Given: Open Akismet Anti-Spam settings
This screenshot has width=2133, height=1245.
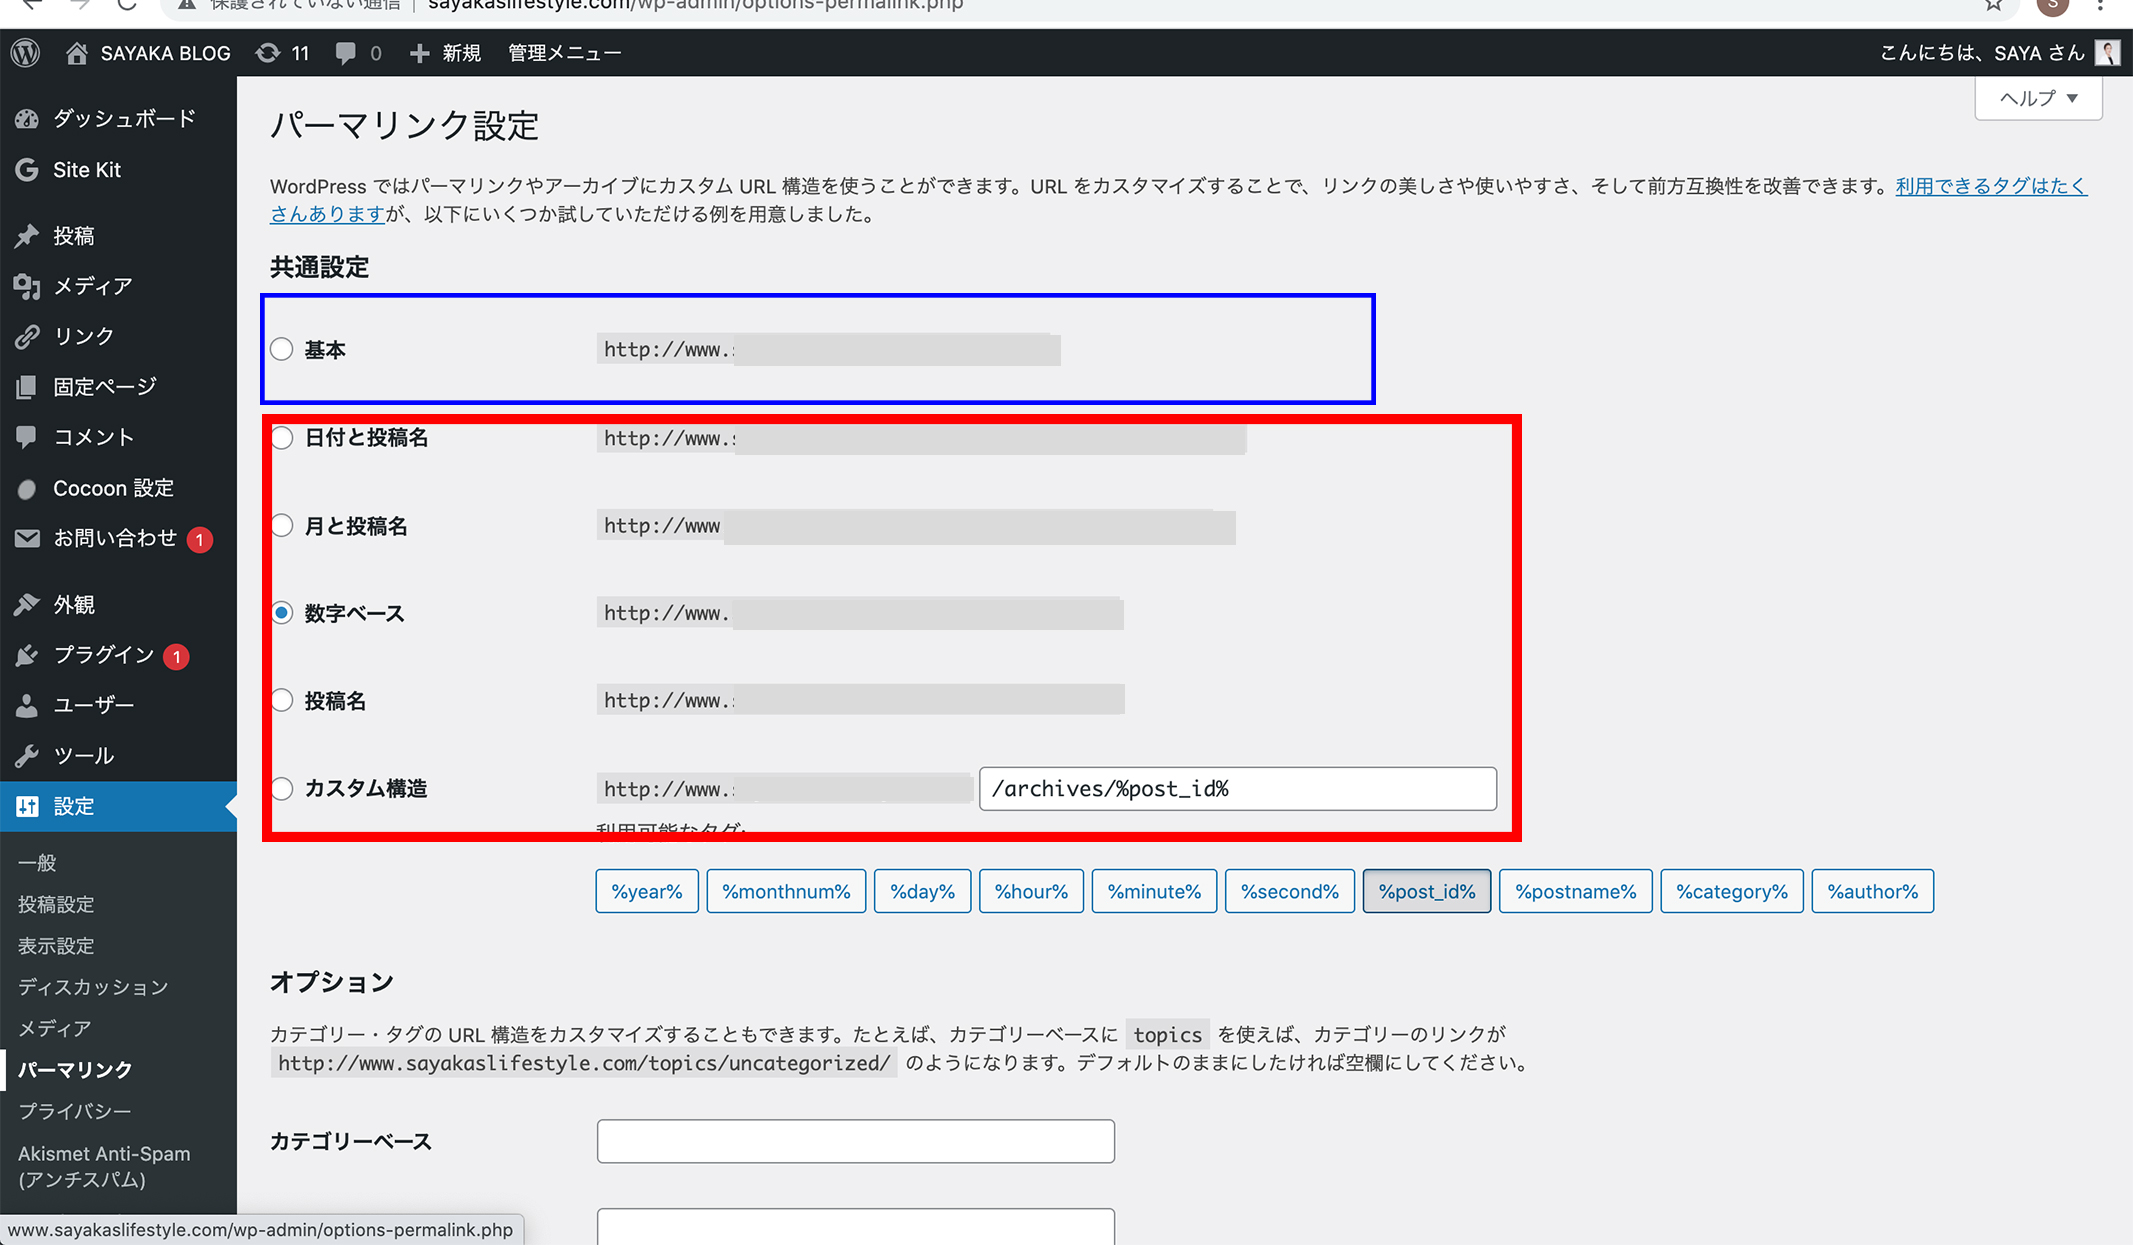Looking at the screenshot, I should pyautogui.click(x=104, y=1166).
